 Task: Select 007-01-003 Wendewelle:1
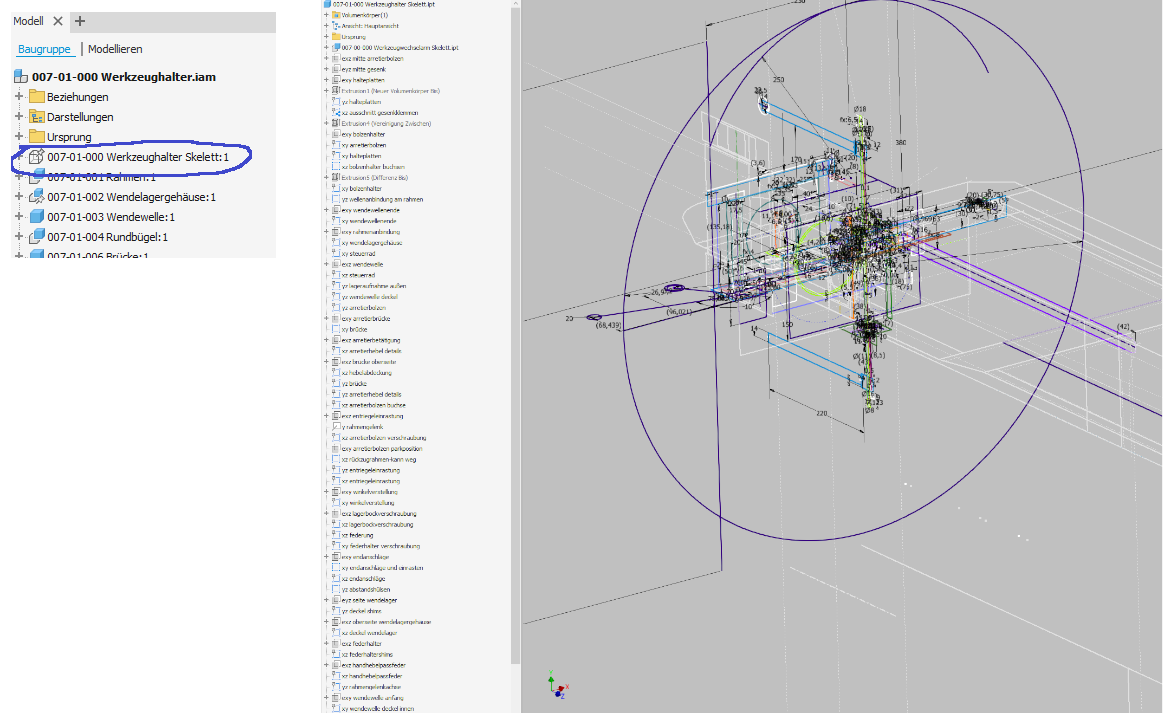111,217
